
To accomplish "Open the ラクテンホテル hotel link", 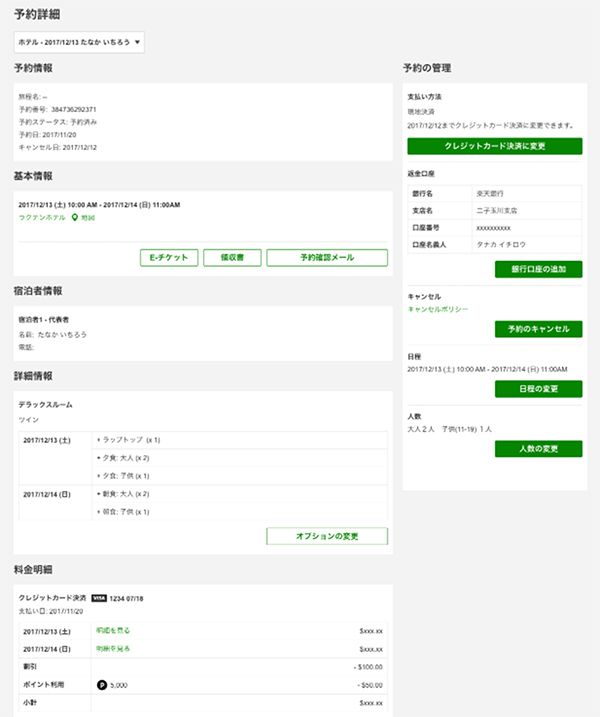I will [42, 216].
